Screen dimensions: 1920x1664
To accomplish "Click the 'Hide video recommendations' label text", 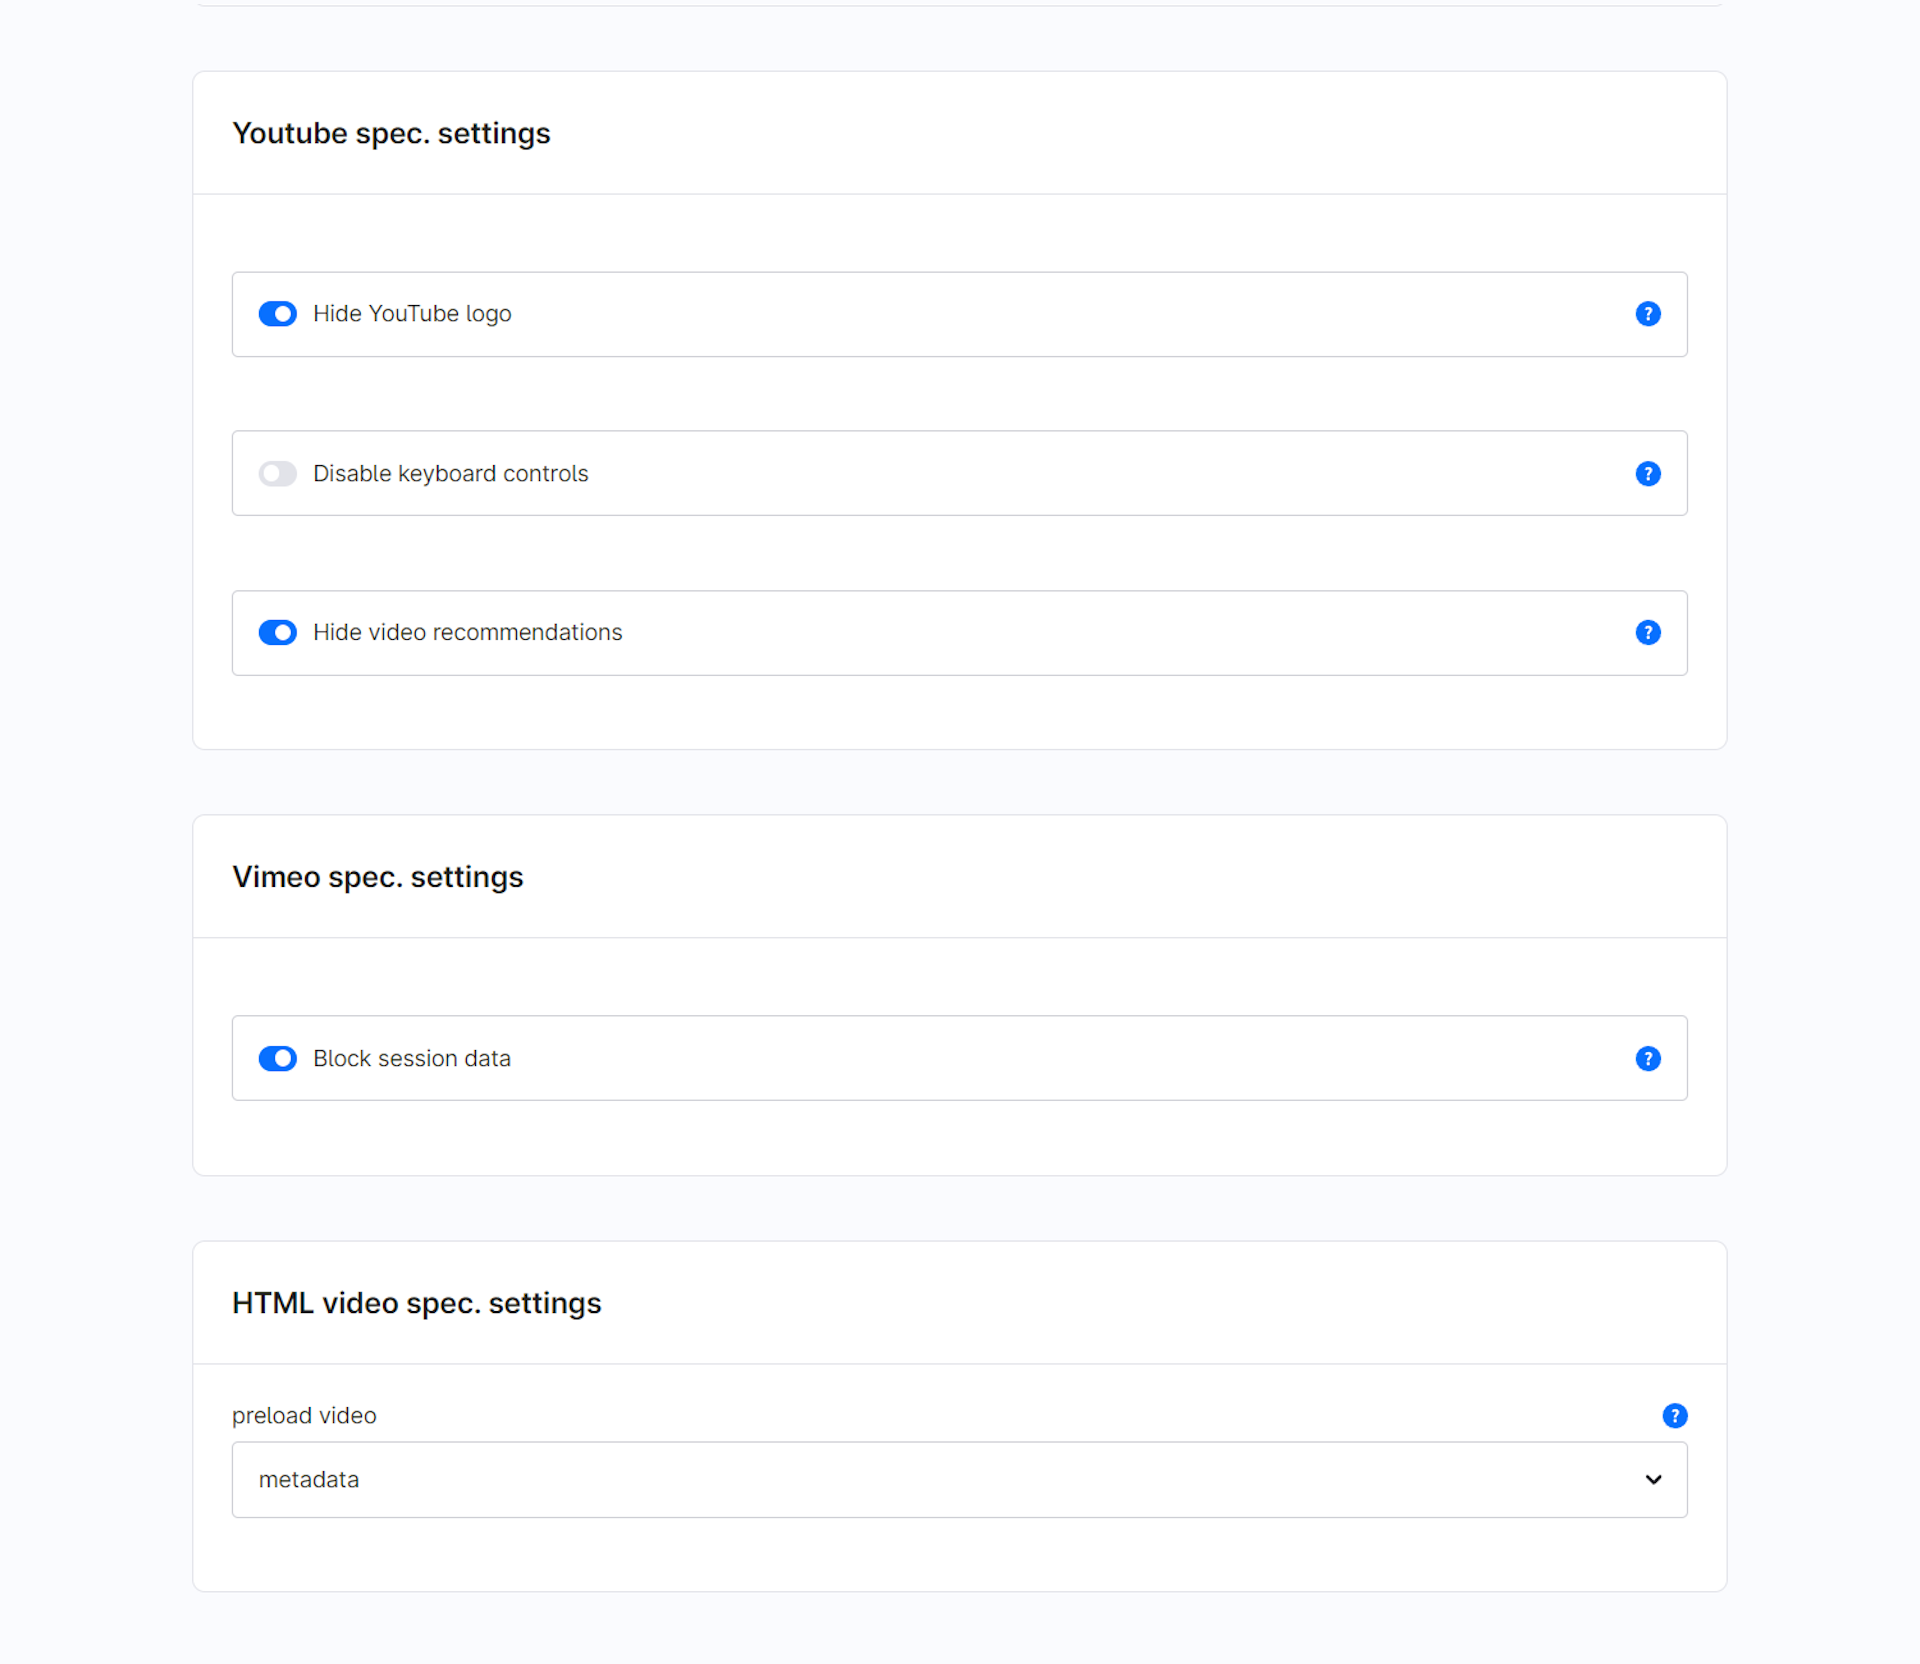I will point(467,633).
